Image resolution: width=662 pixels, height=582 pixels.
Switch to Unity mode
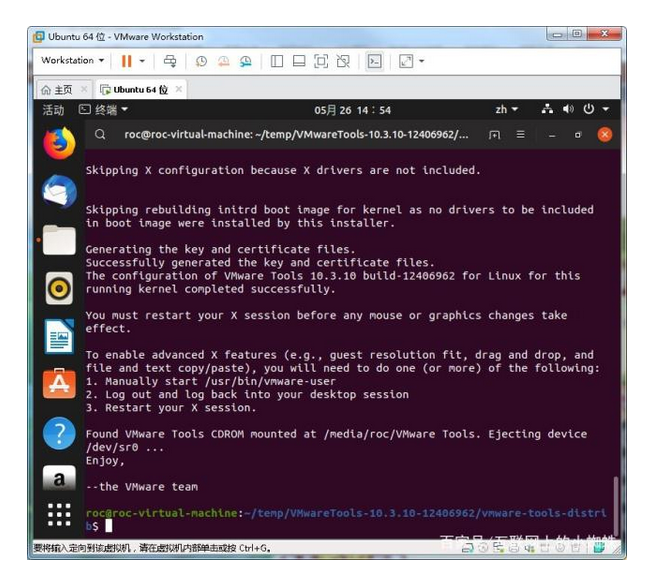click(x=343, y=62)
